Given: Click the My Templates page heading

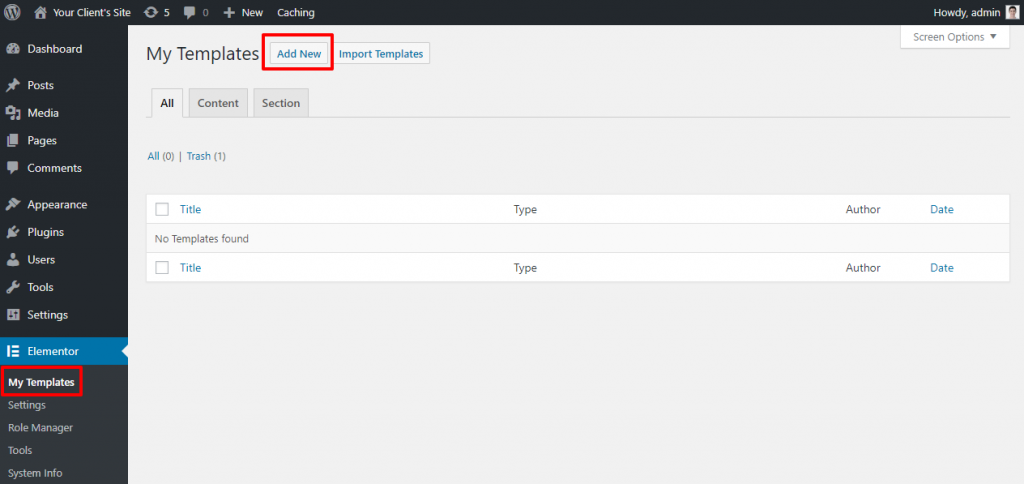Looking at the screenshot, I should (x=202, y=54).
